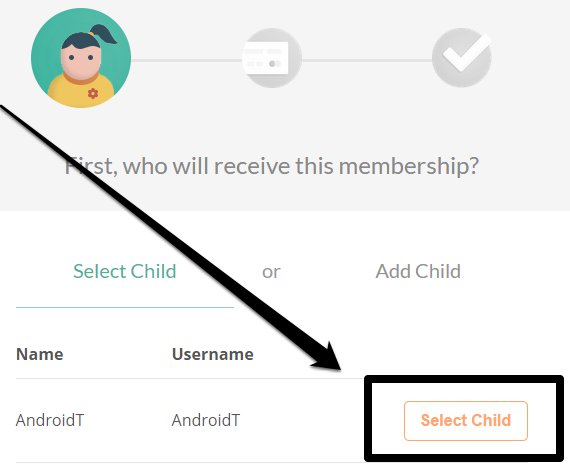Image resolution: width=570 pixels, height=472 pixels.
Task: Select the AndroidT entry under Username
Action: coord(206,420)
